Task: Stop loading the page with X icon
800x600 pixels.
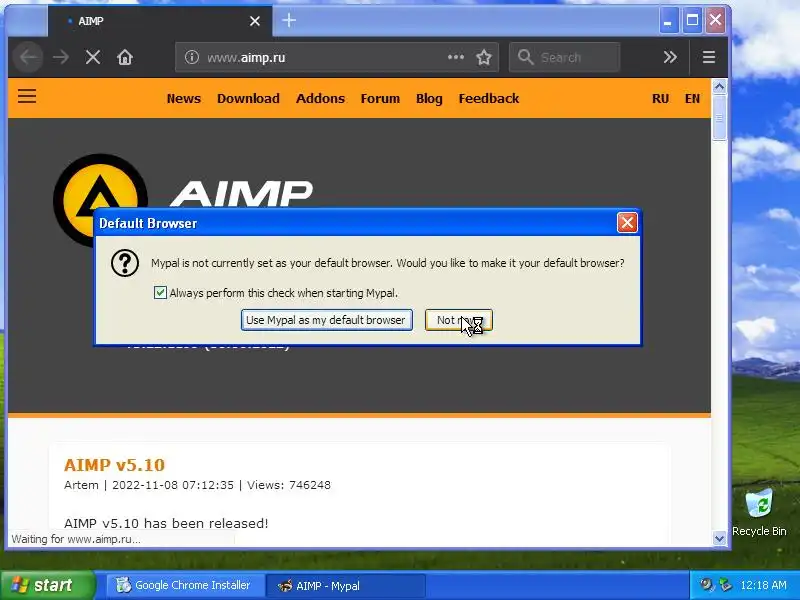Action: coord(93,57)
